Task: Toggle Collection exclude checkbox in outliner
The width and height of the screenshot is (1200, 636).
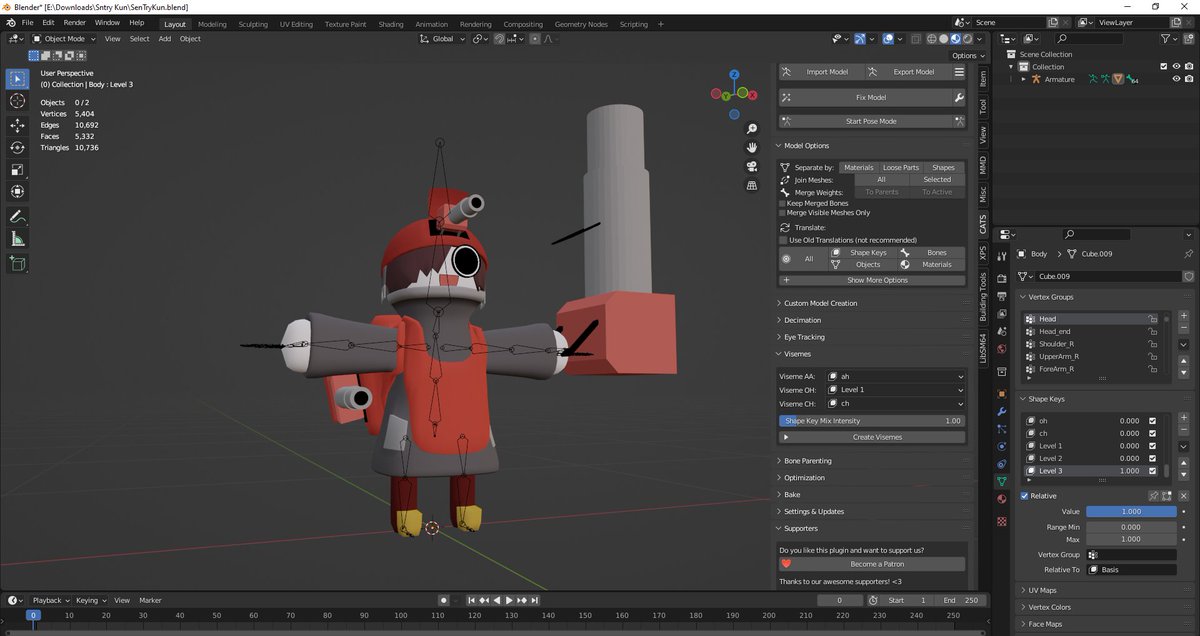Action: pos(1163,67)
